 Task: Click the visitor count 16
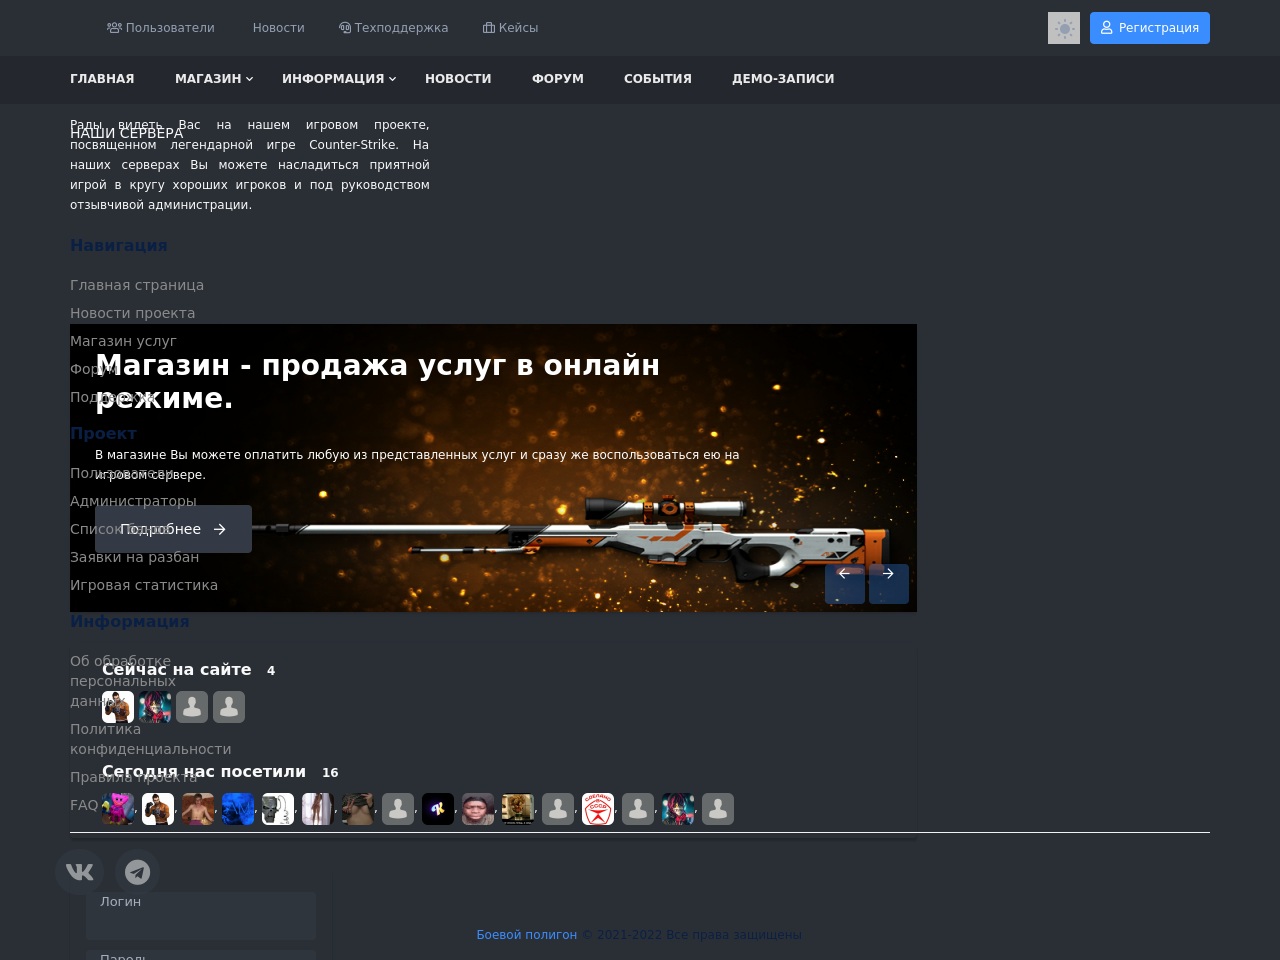pyautogui.click(x=330, y=773)
